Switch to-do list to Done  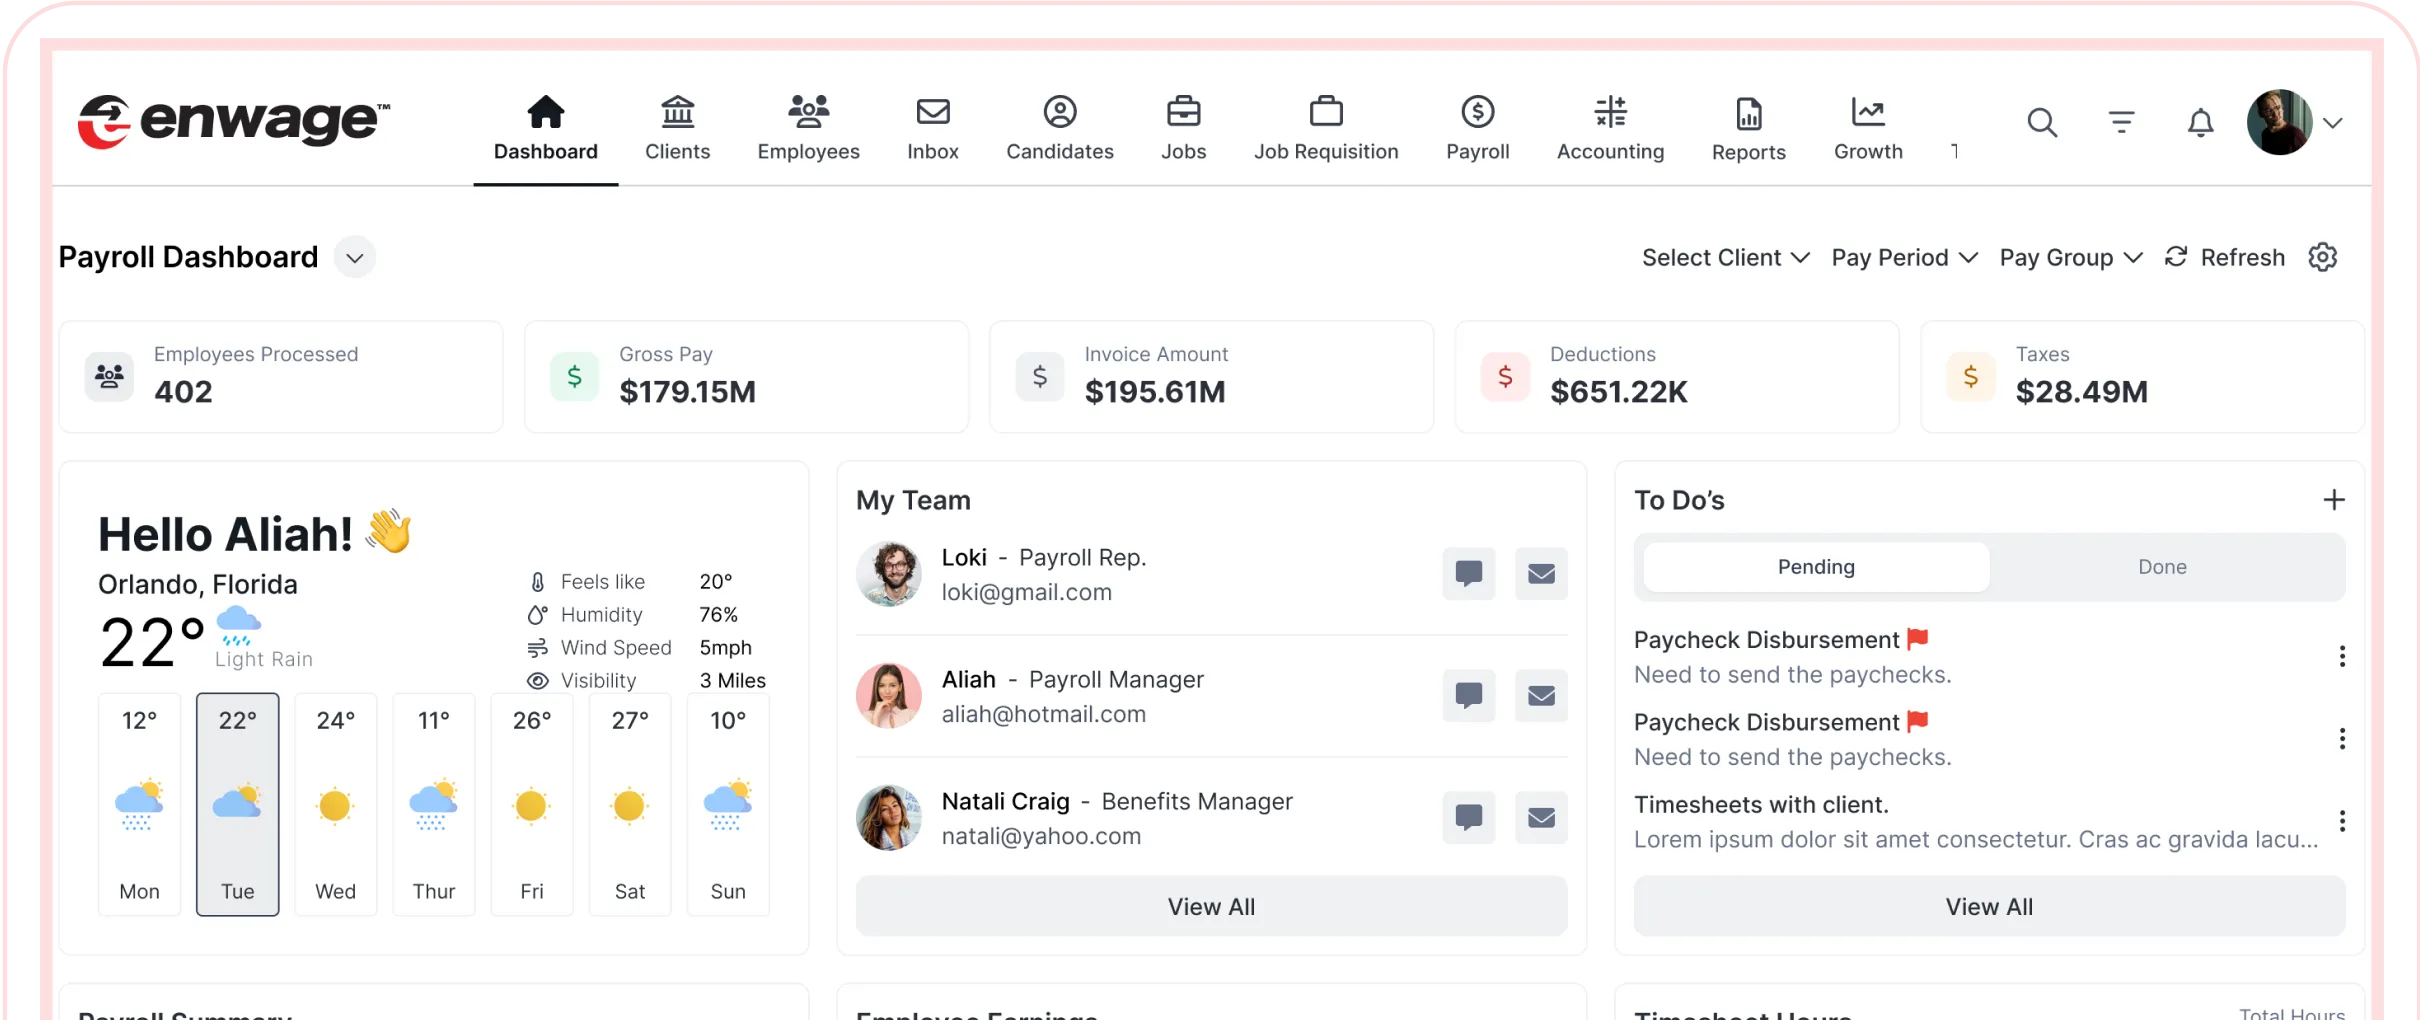coord(2162,567)
